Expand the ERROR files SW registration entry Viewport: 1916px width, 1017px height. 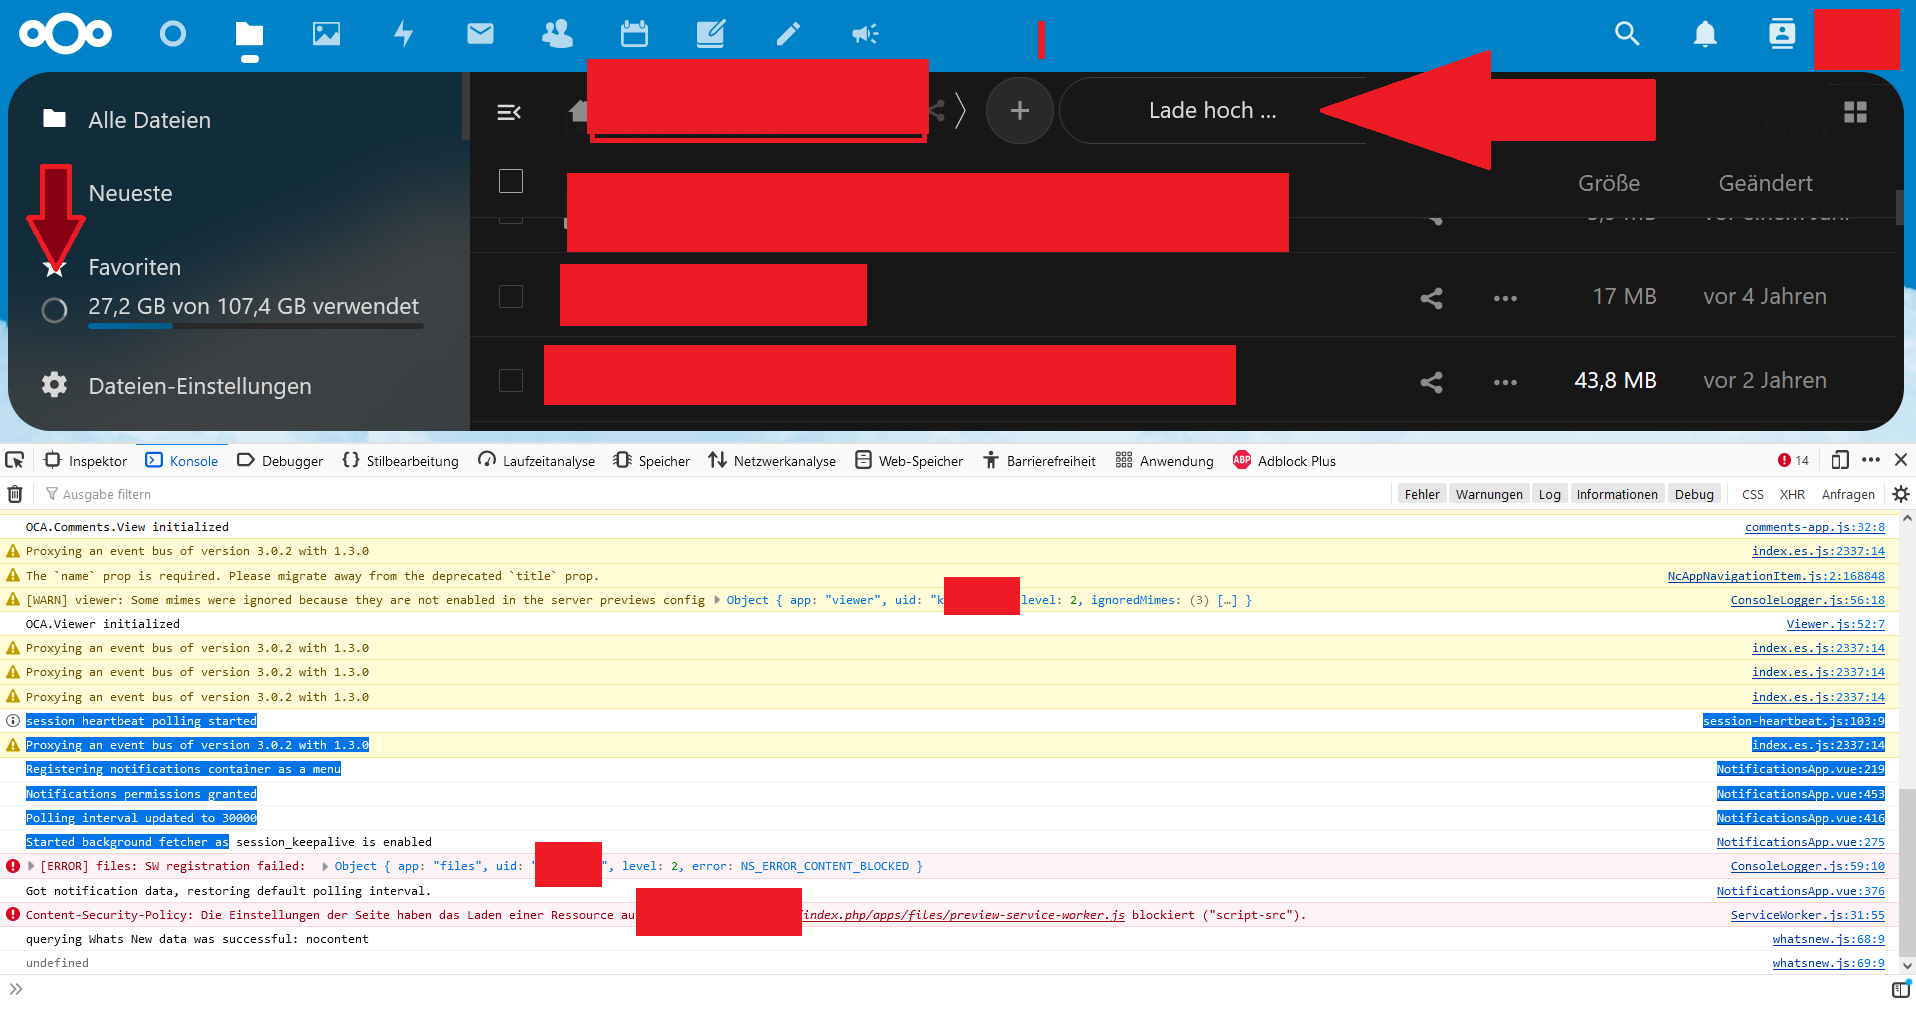32,866
